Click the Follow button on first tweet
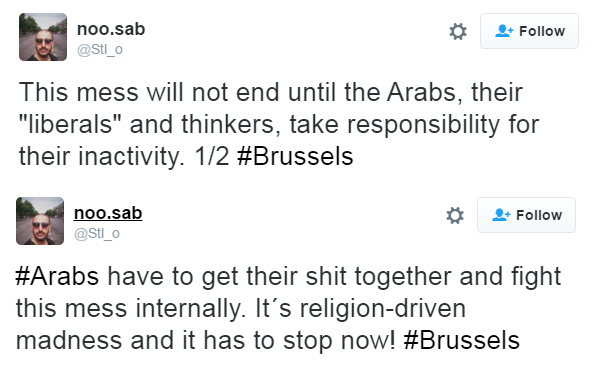This screenshot has width=600, height=375. 529,31
